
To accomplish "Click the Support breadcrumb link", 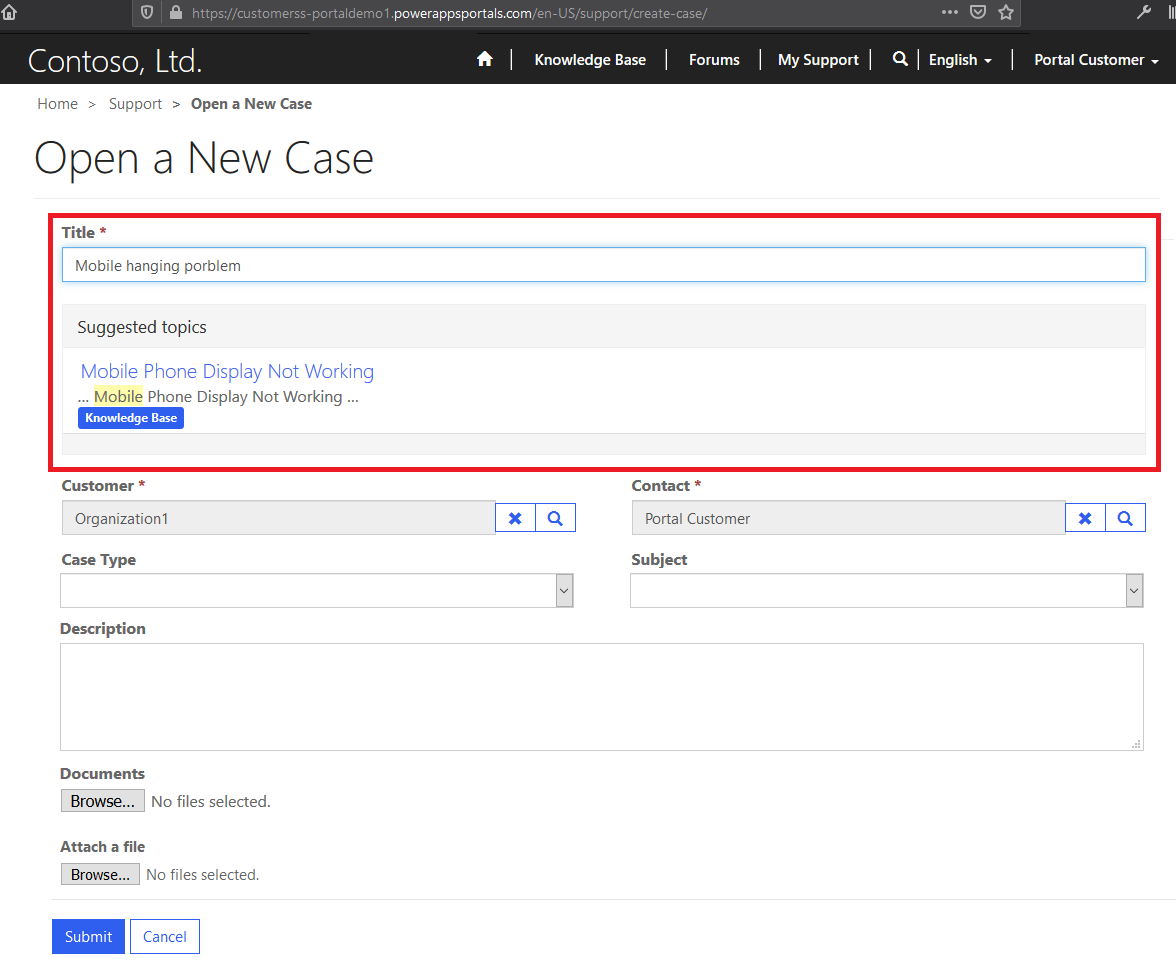I will tap(135, 104).
